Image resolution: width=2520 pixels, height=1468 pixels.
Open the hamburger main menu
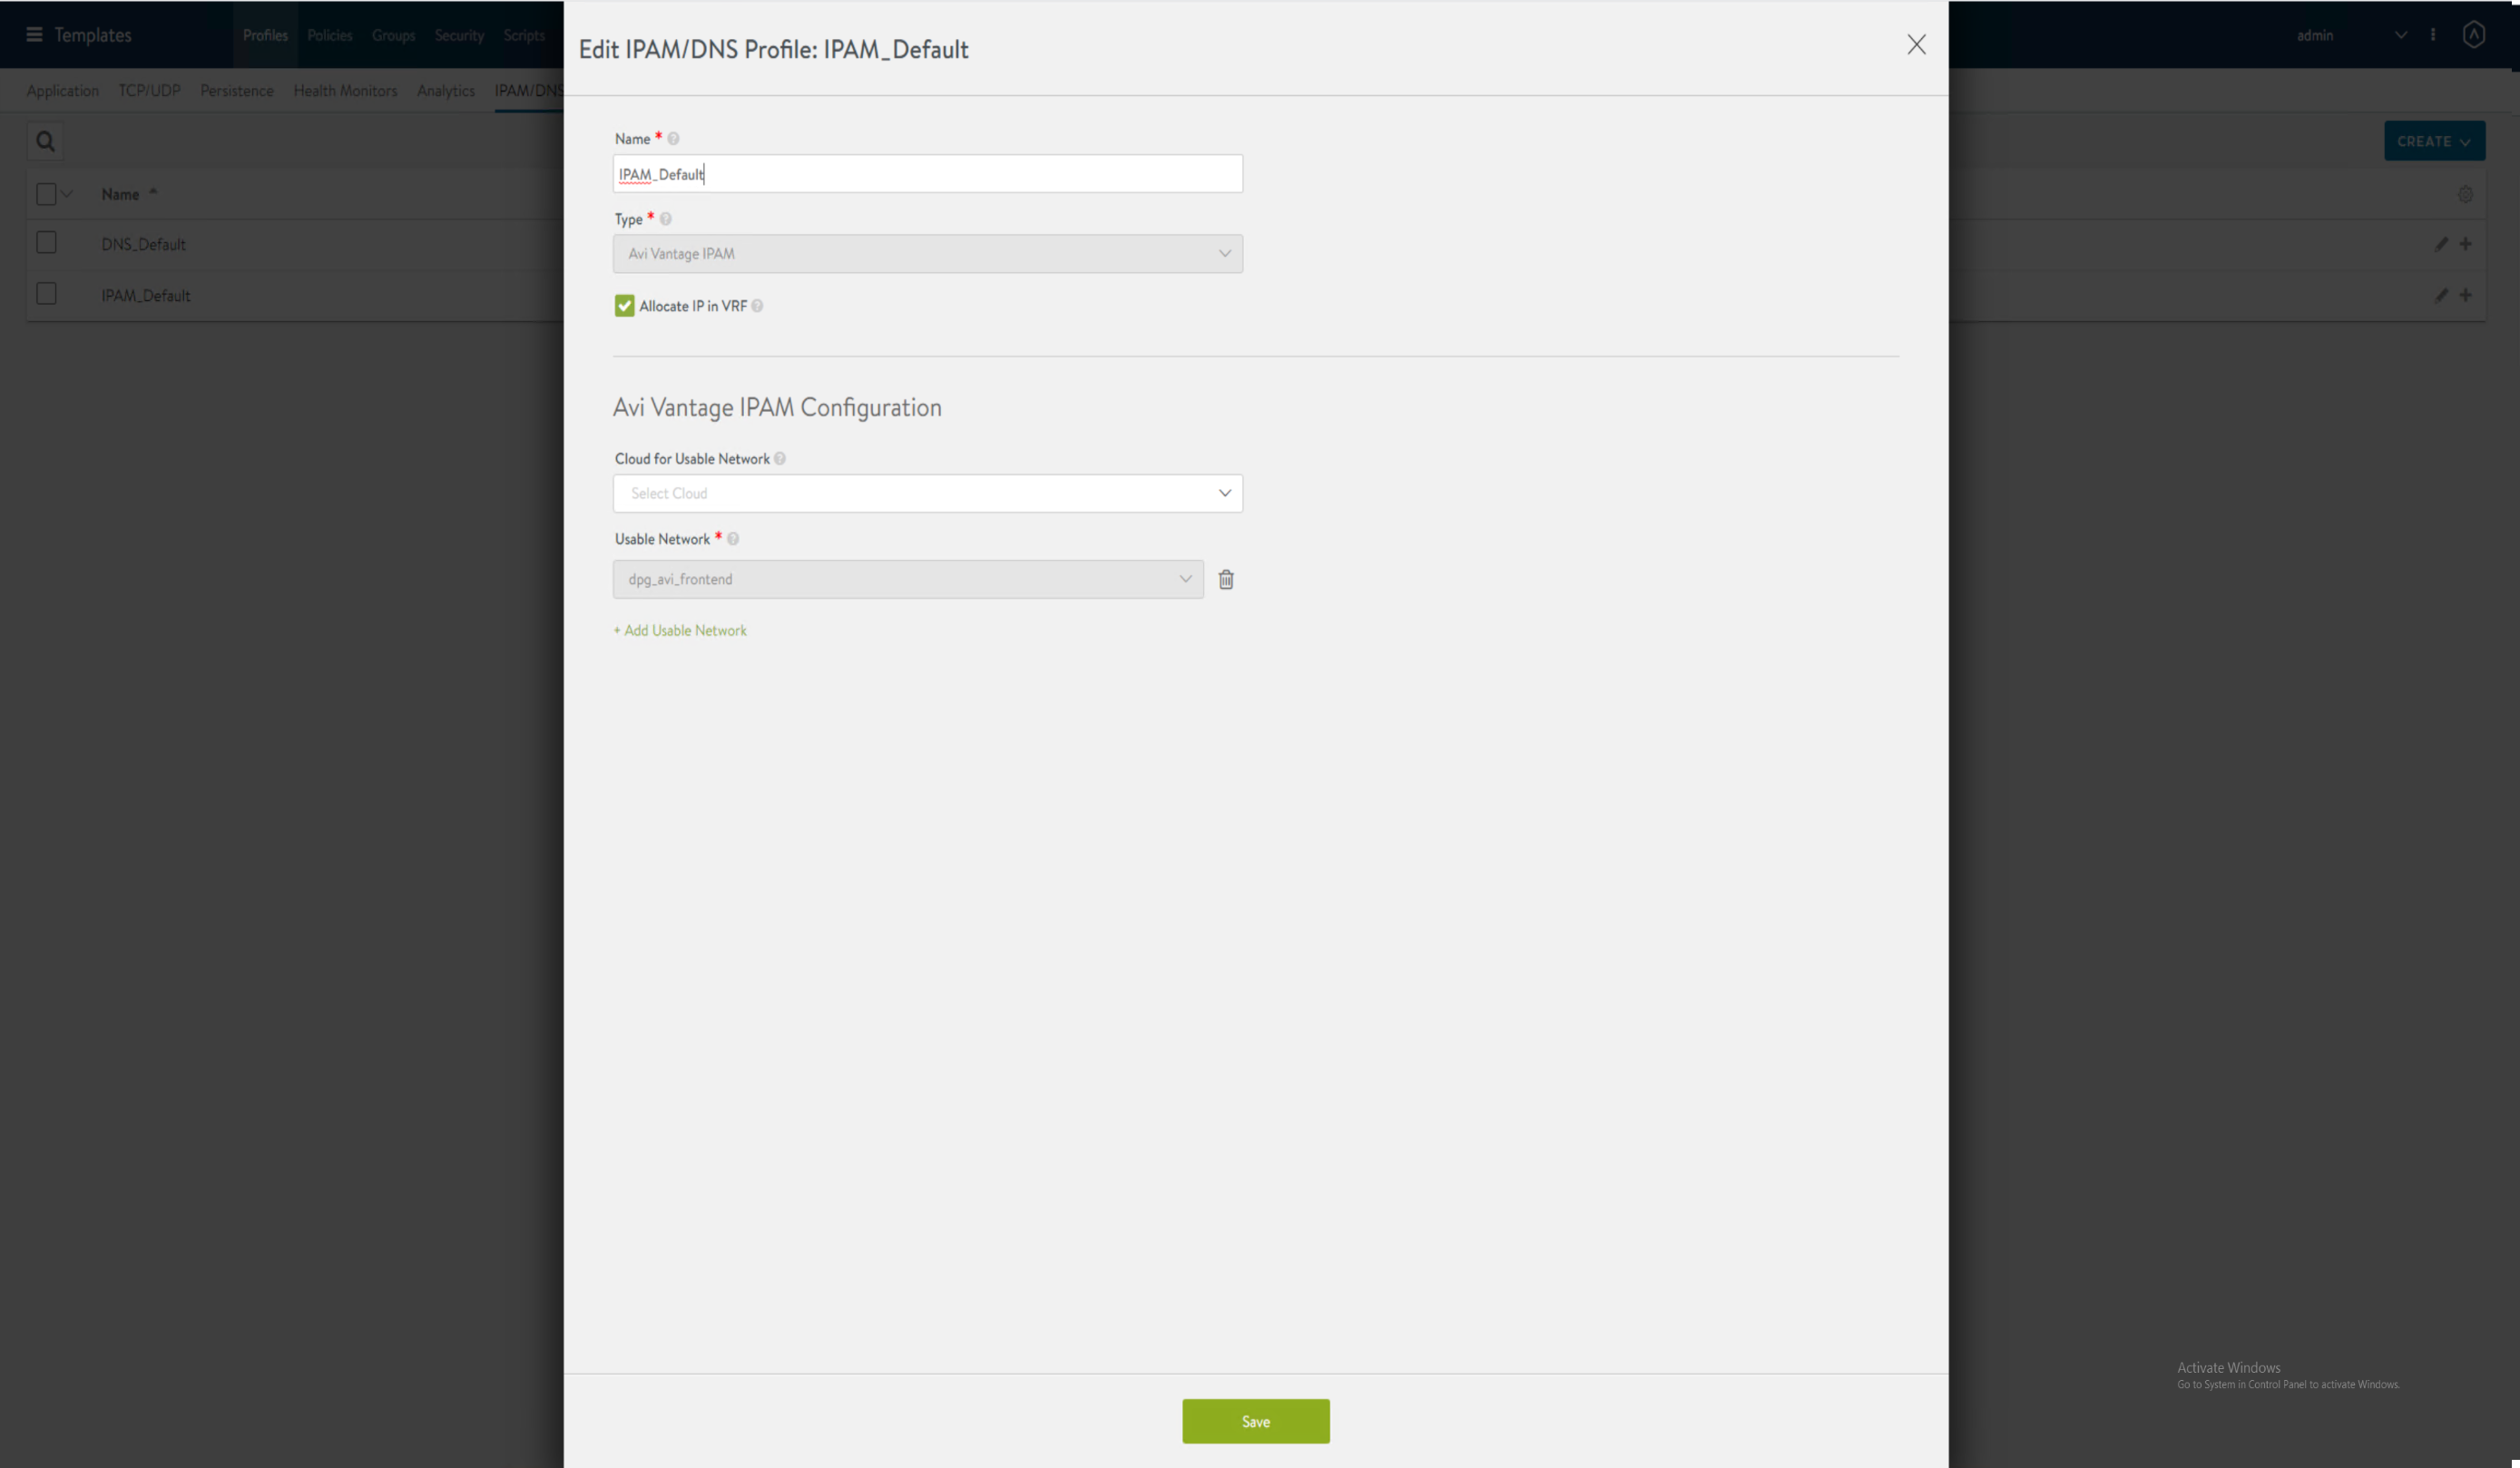[x=34, y=35]
